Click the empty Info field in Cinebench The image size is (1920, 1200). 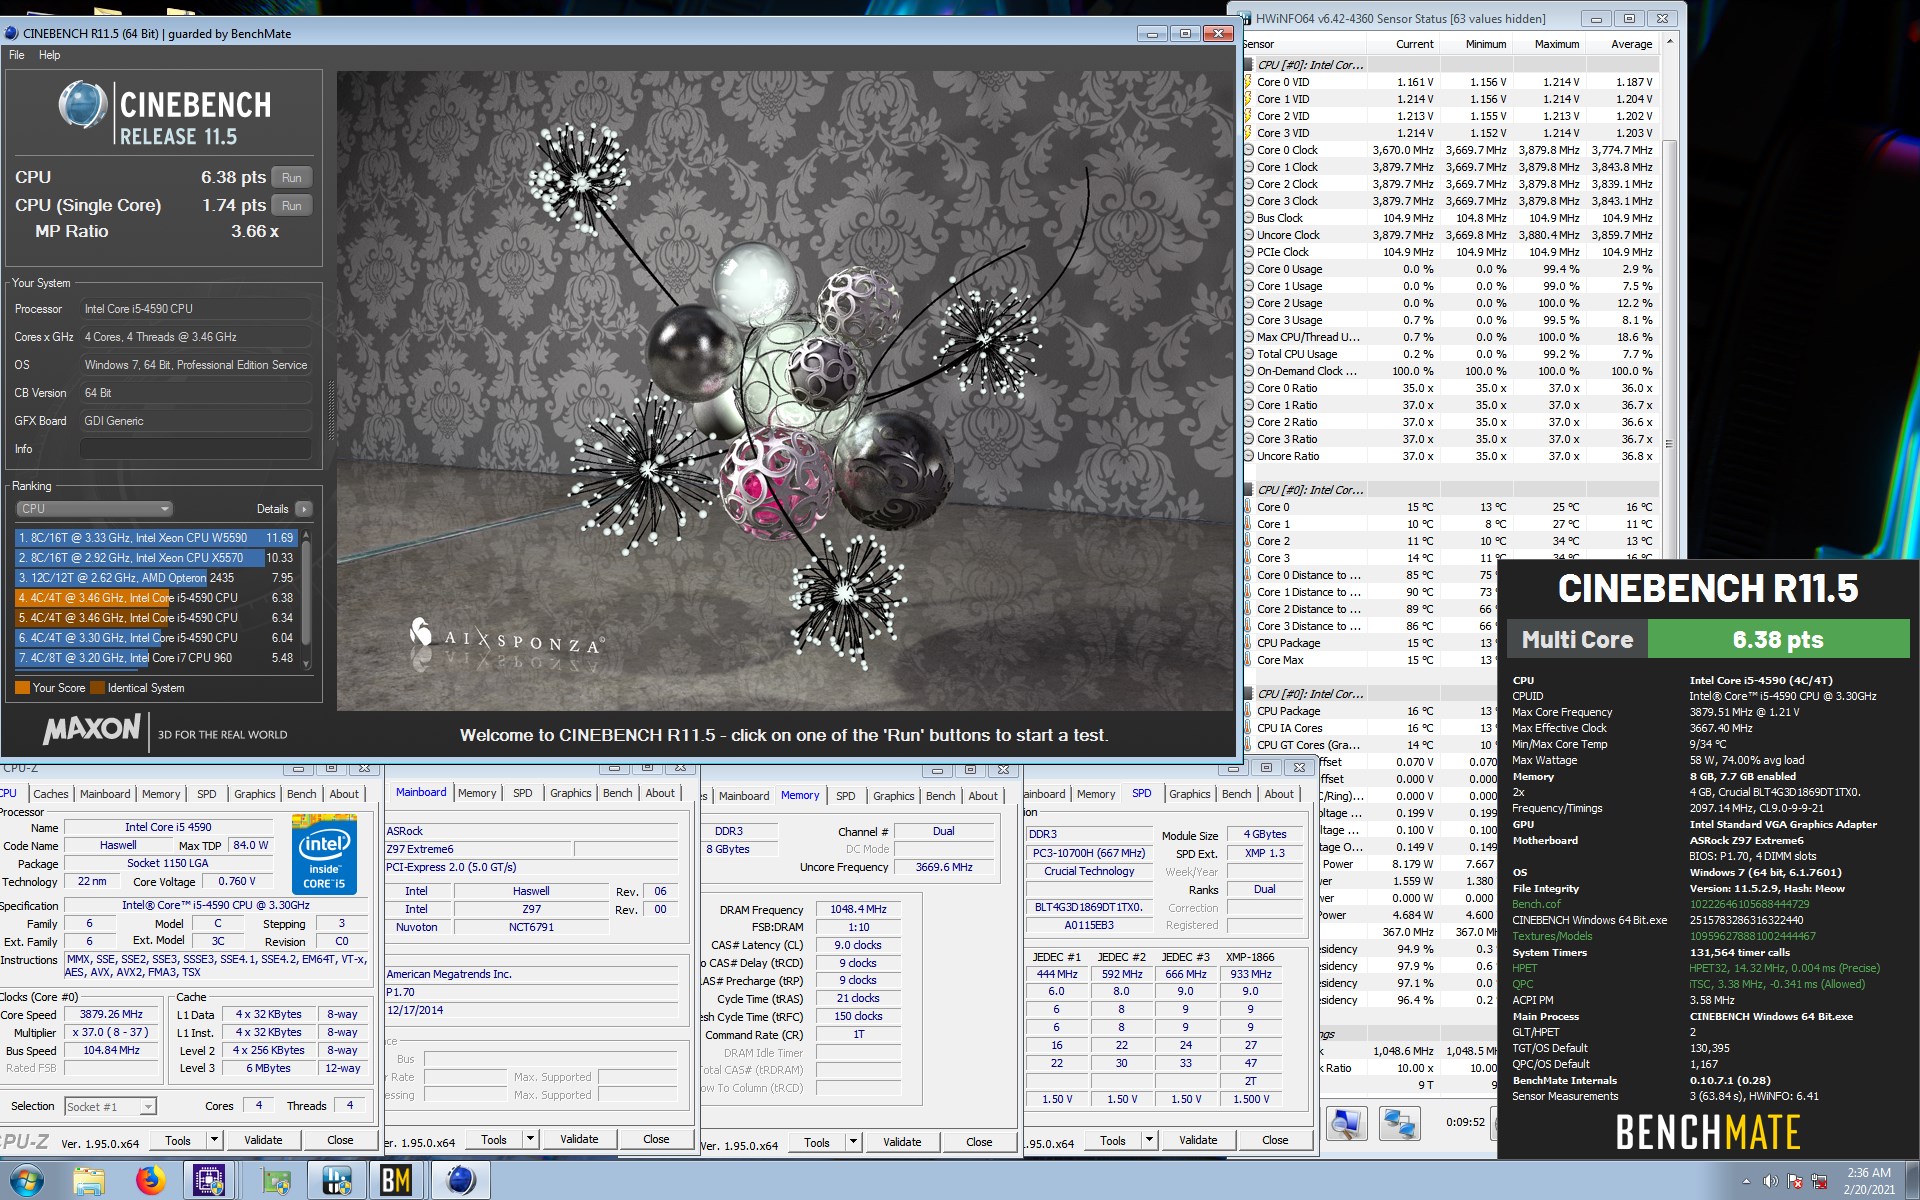196,449
